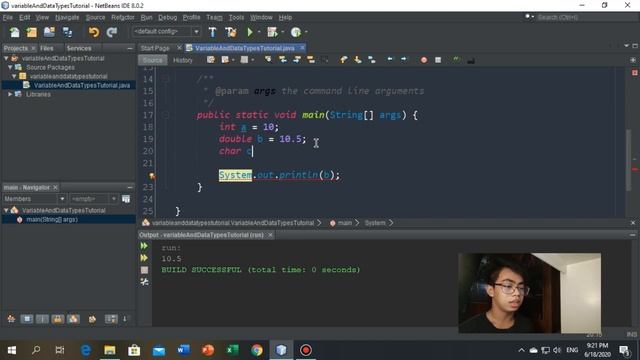Run the project with green play icon

[250, 32]
